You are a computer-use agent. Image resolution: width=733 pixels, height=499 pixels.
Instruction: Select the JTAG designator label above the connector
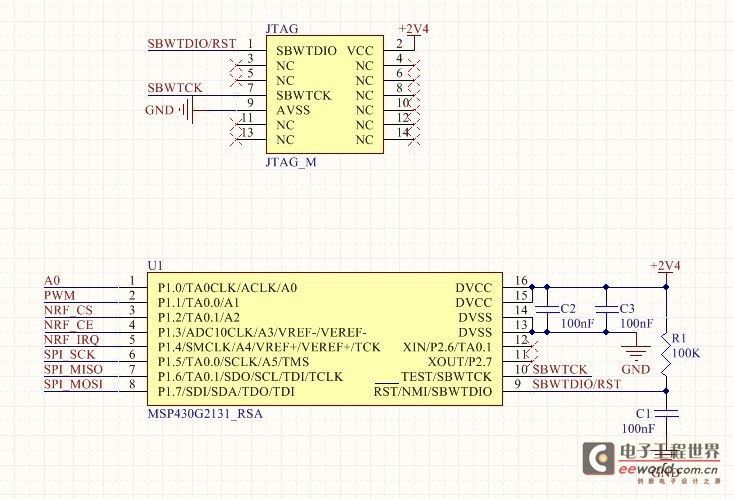(x=282, y=29)
